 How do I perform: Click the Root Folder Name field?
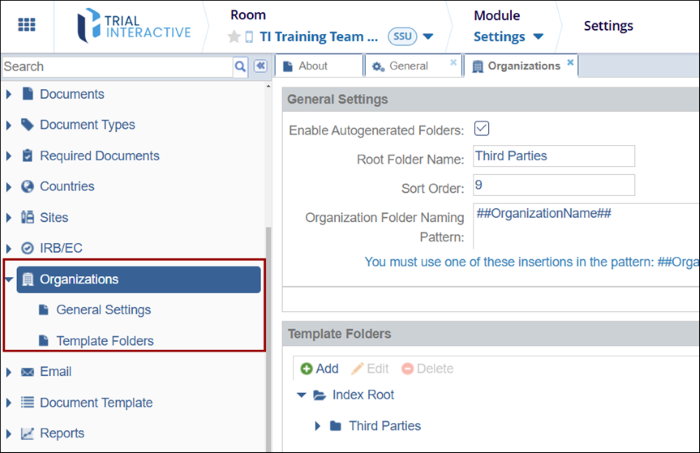pyautogui.click(x=554, y=156)
